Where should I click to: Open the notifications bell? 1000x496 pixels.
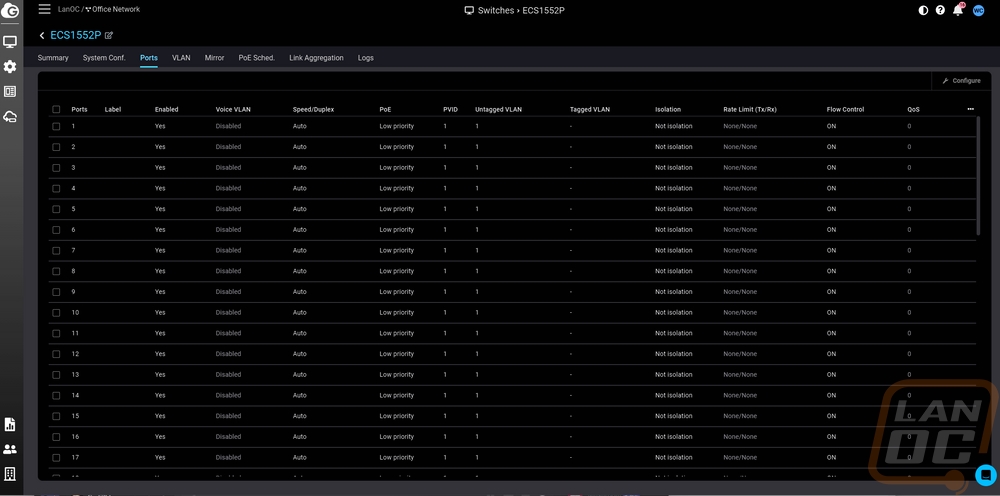(x=958, y=10)
